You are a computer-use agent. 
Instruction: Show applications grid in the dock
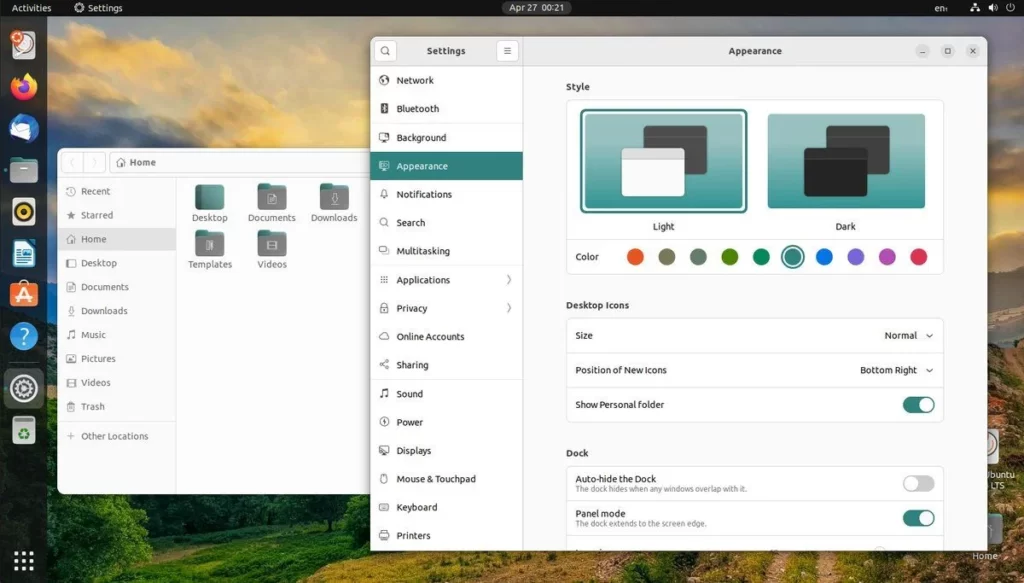[x=24, y=560]
